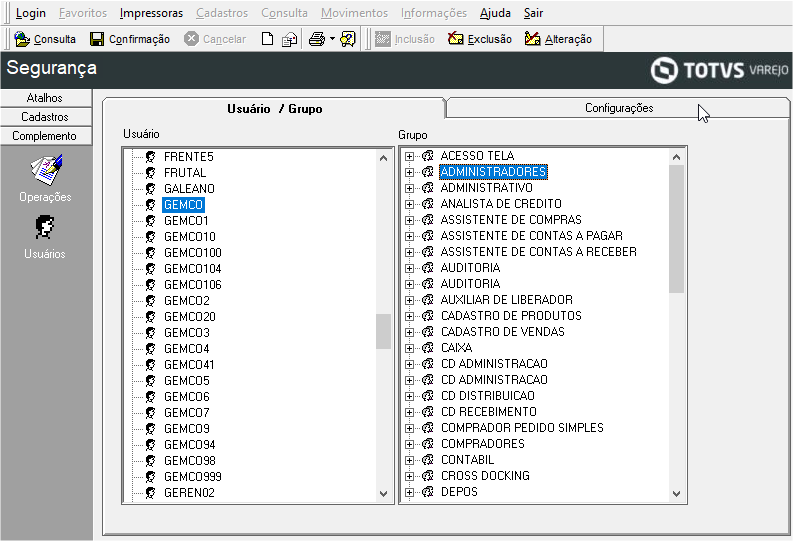Open the printer dropdown arrow
Viewport: 793px width, 541px height.
(332, 39)
